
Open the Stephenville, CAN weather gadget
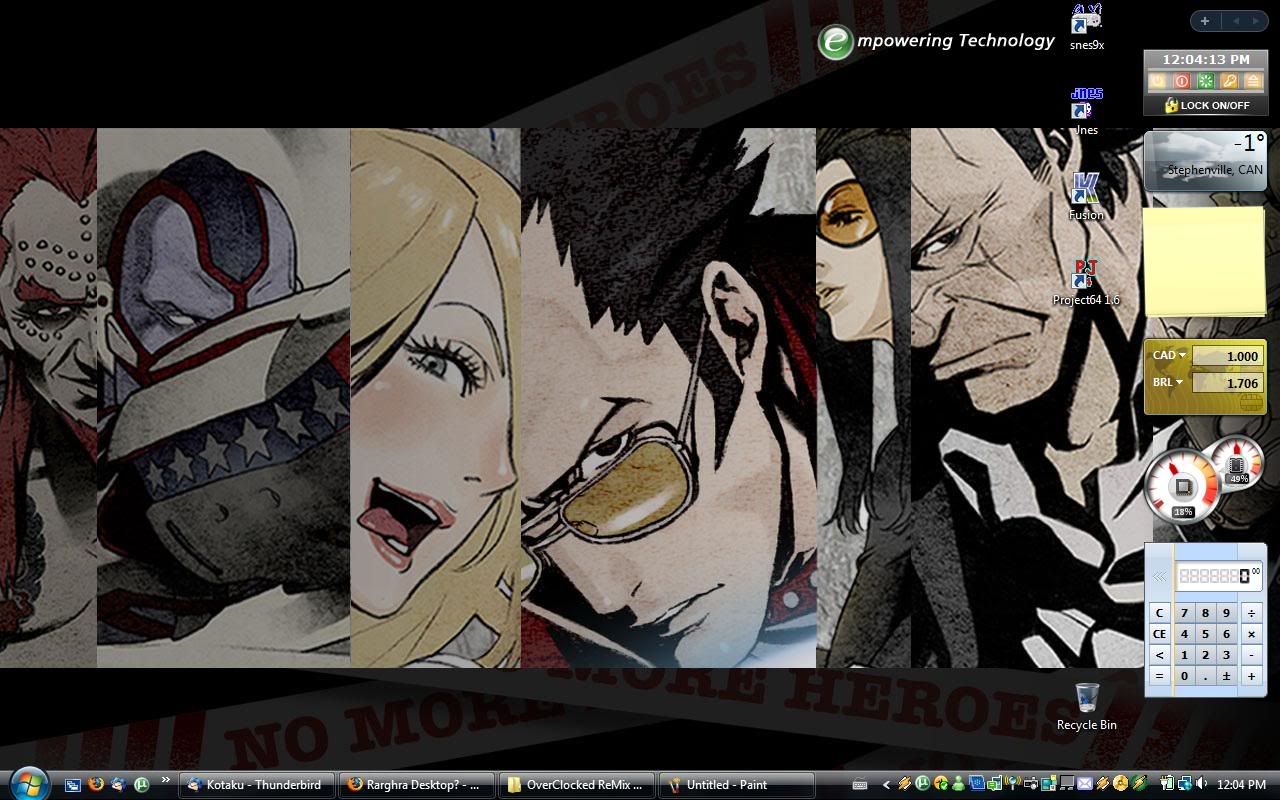(1205, 160)
